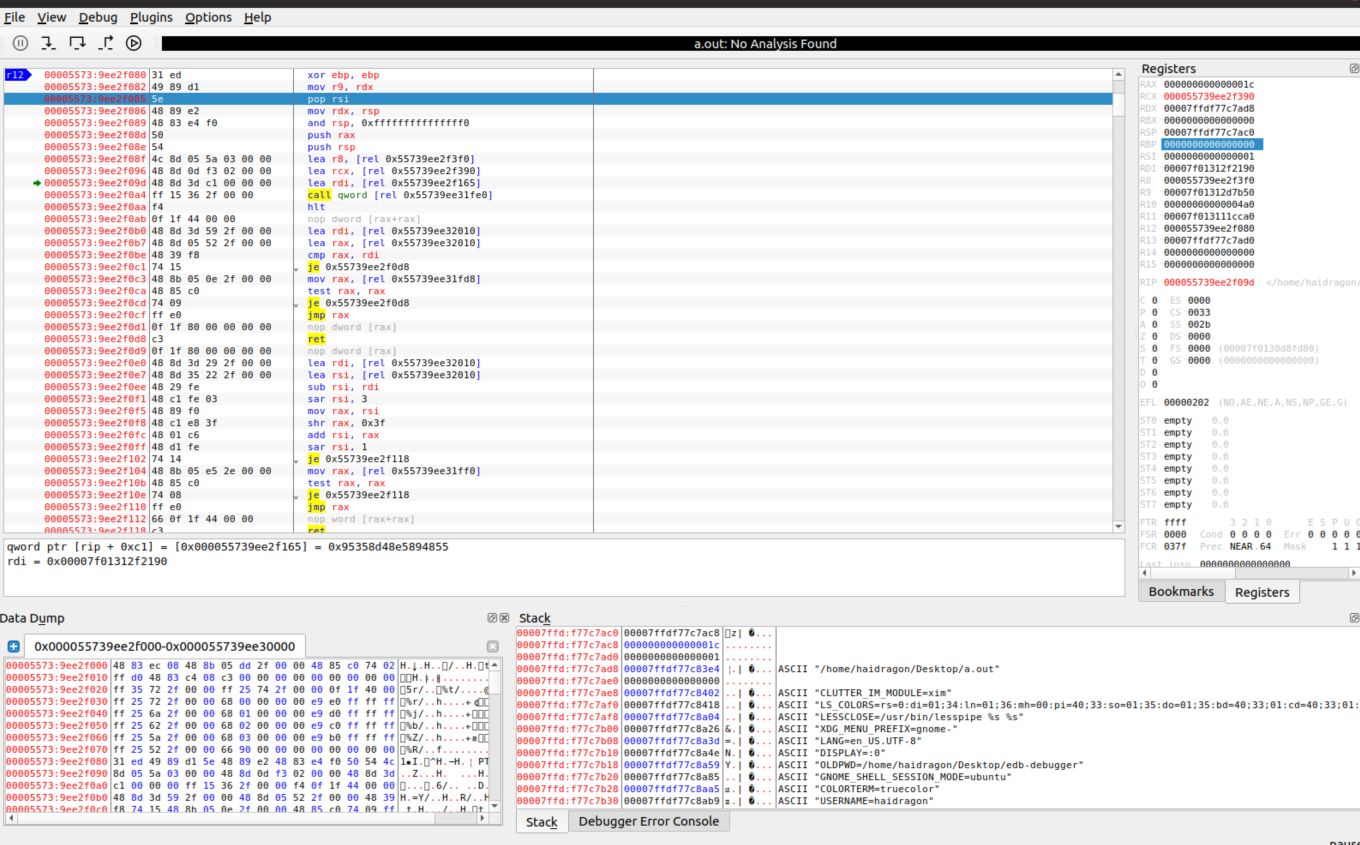Select the RAX register value
Image resolution: width=1360 pixels, height=845 pixels.
click(1208, 84)
